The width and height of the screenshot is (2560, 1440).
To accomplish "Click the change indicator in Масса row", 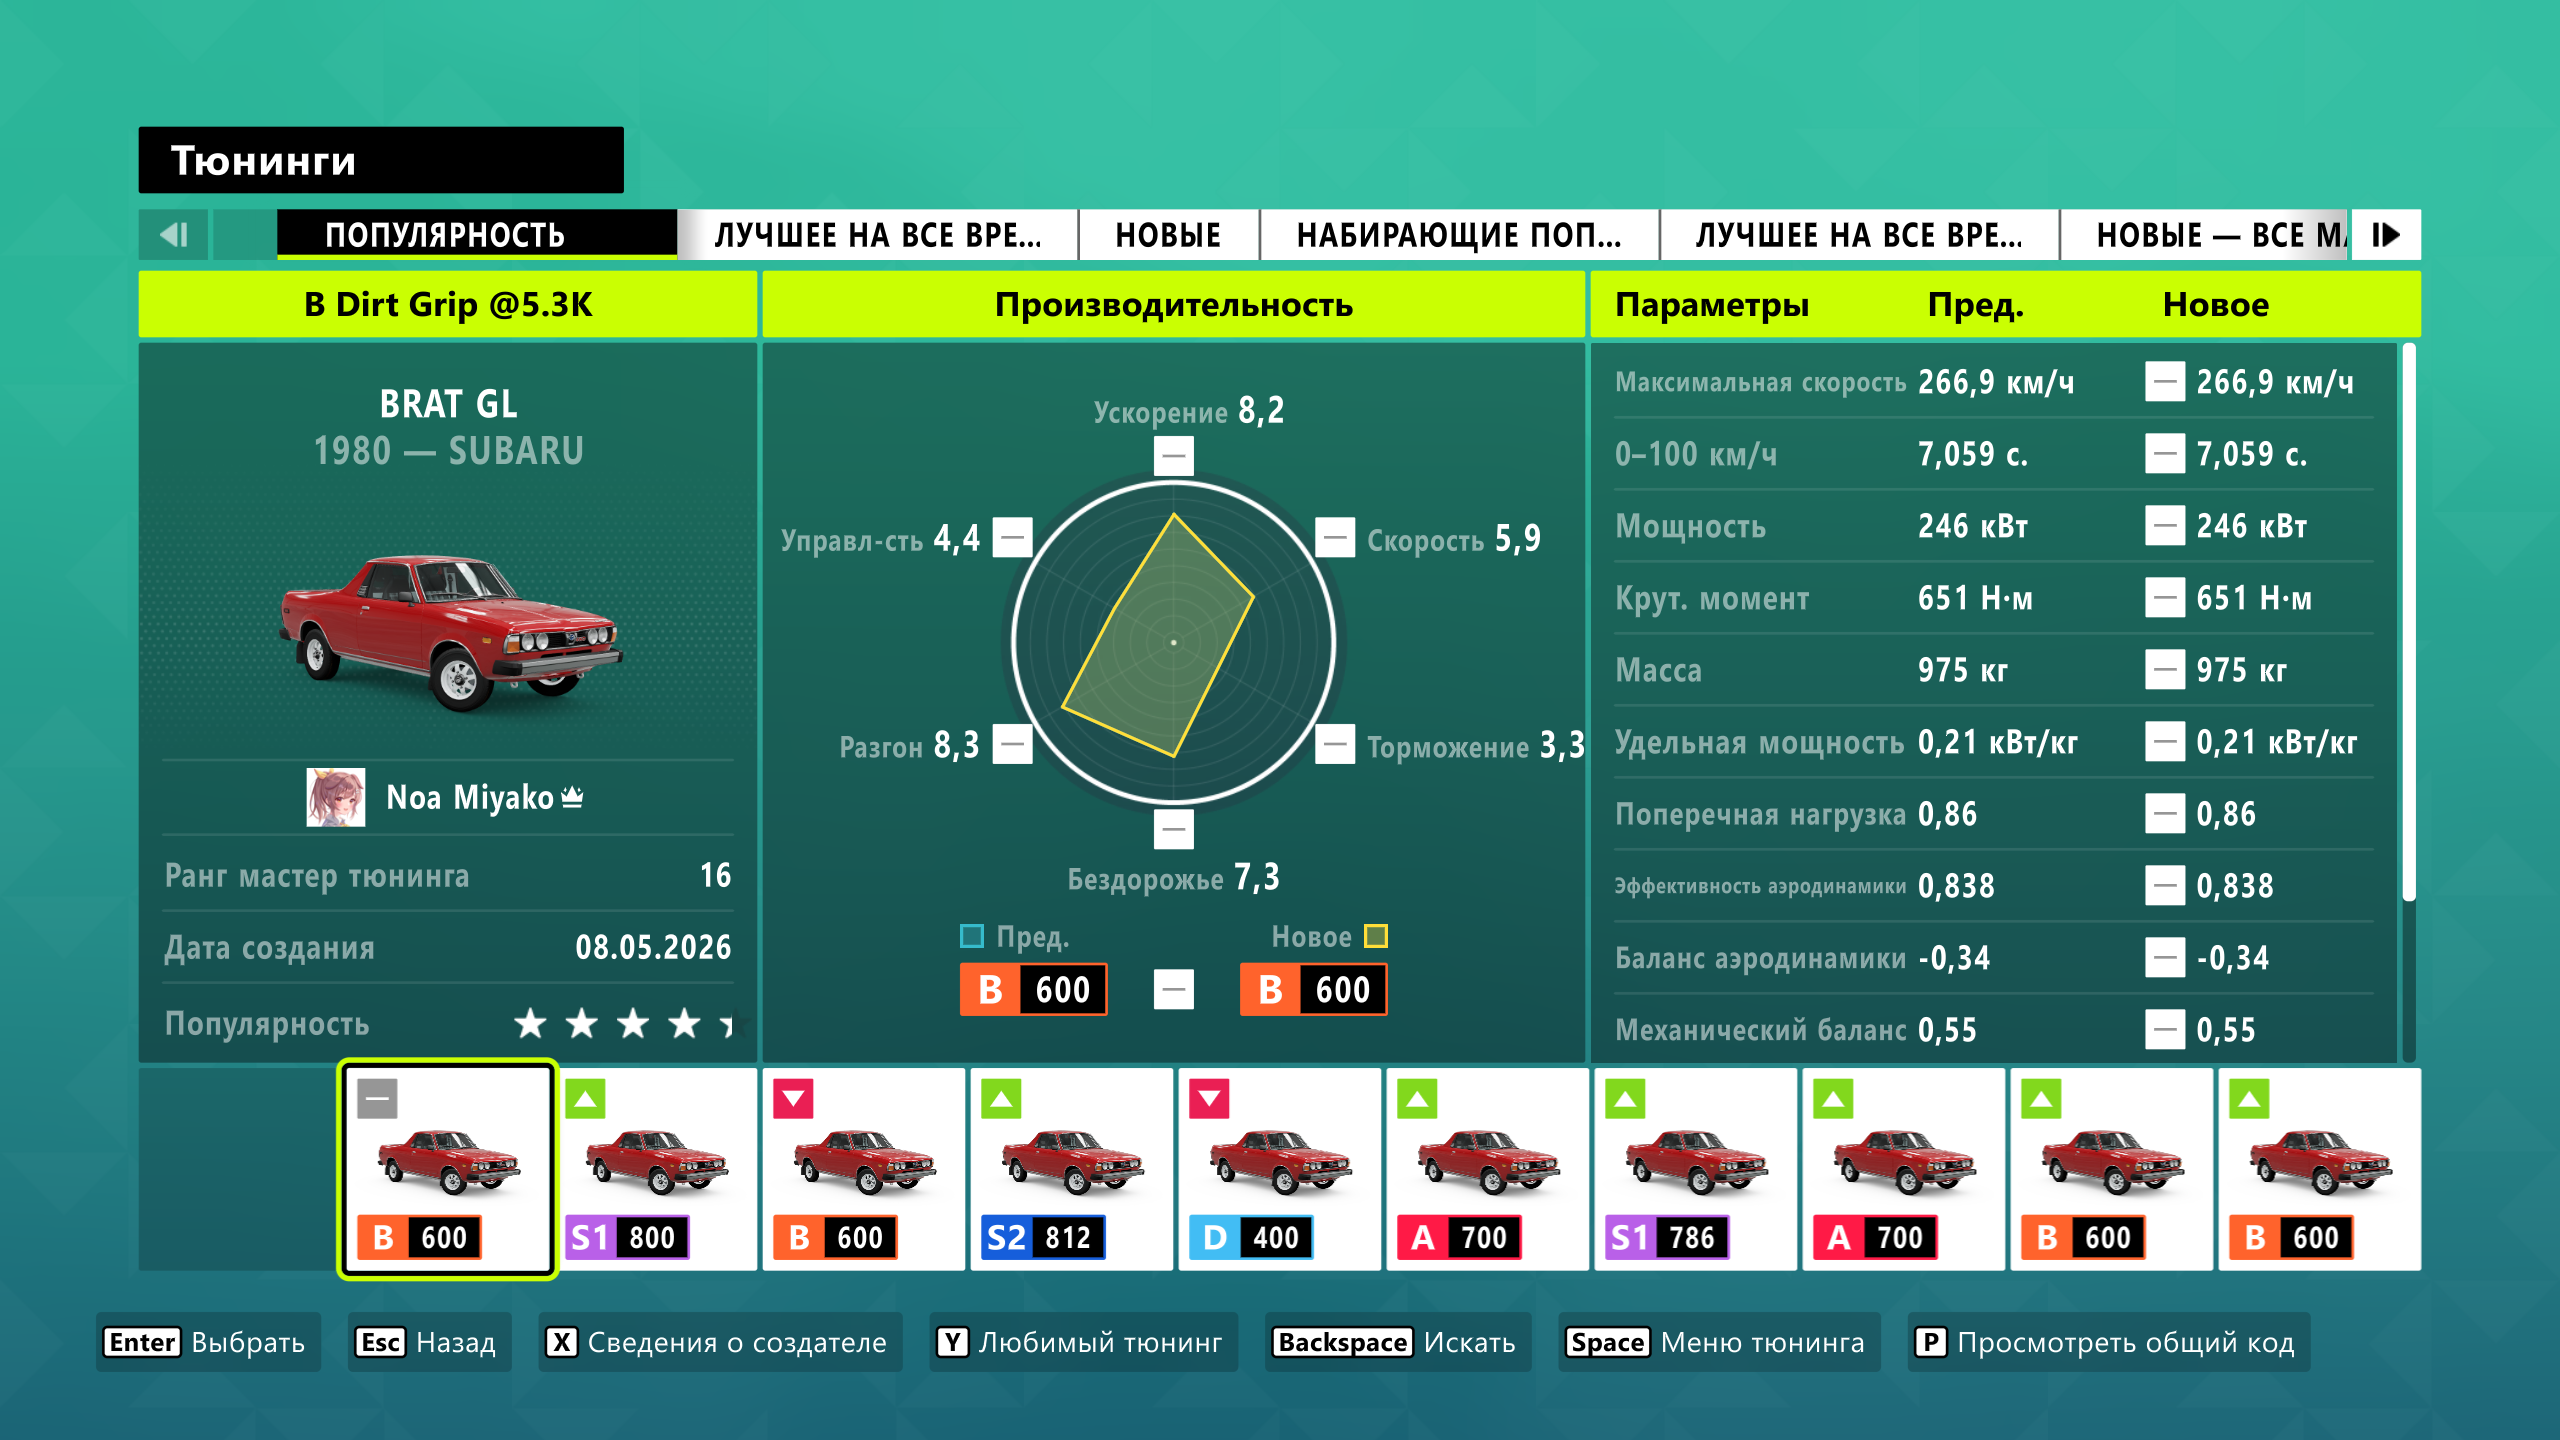I will click(x=2164, y=670).
